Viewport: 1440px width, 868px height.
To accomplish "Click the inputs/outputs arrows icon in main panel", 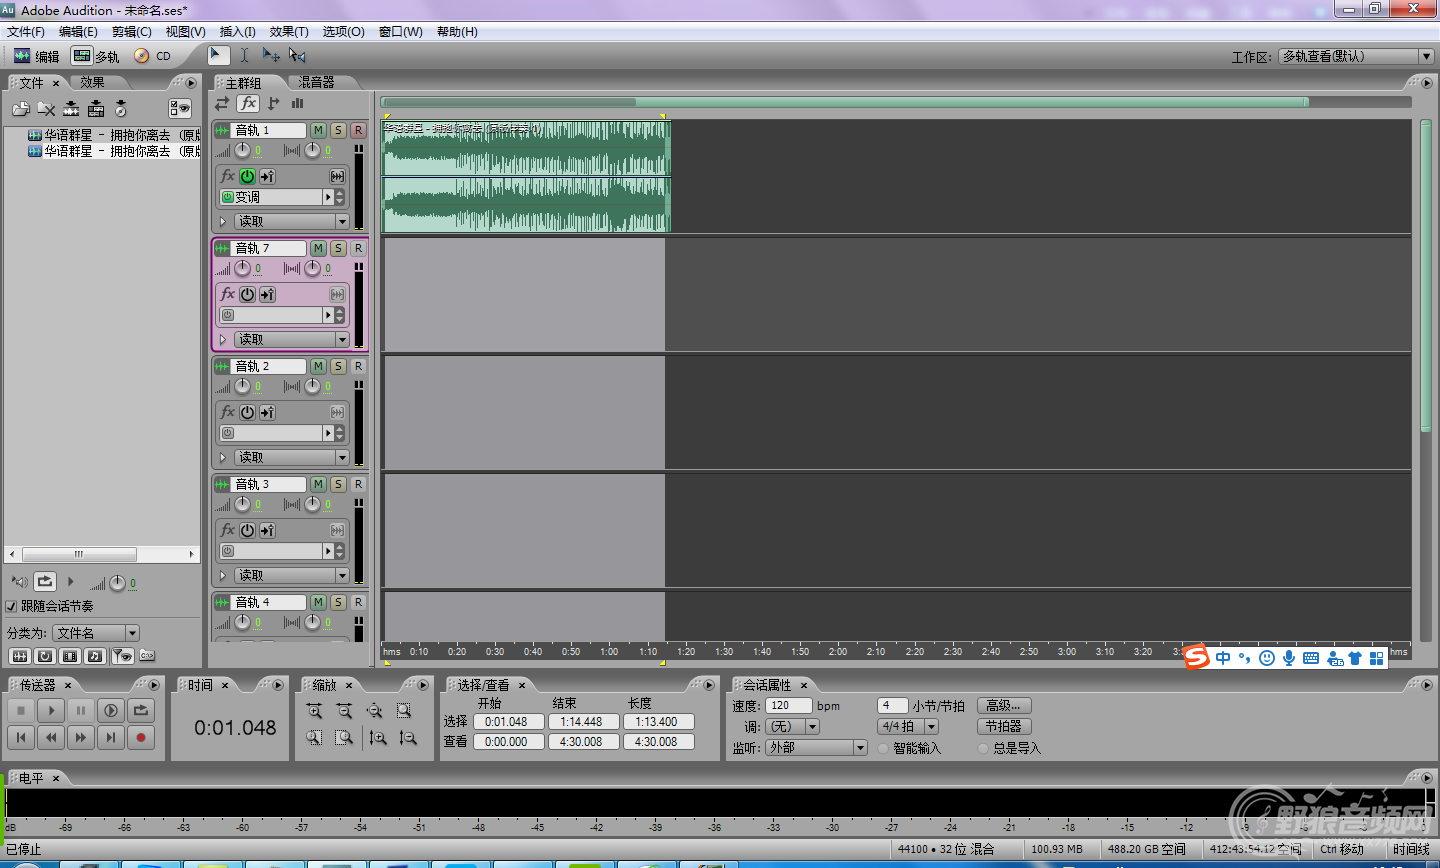I will point(222,103).
